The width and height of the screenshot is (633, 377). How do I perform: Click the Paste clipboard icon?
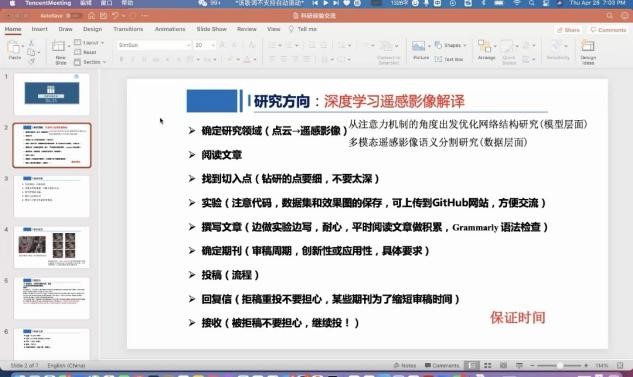[x=14, y=48]
